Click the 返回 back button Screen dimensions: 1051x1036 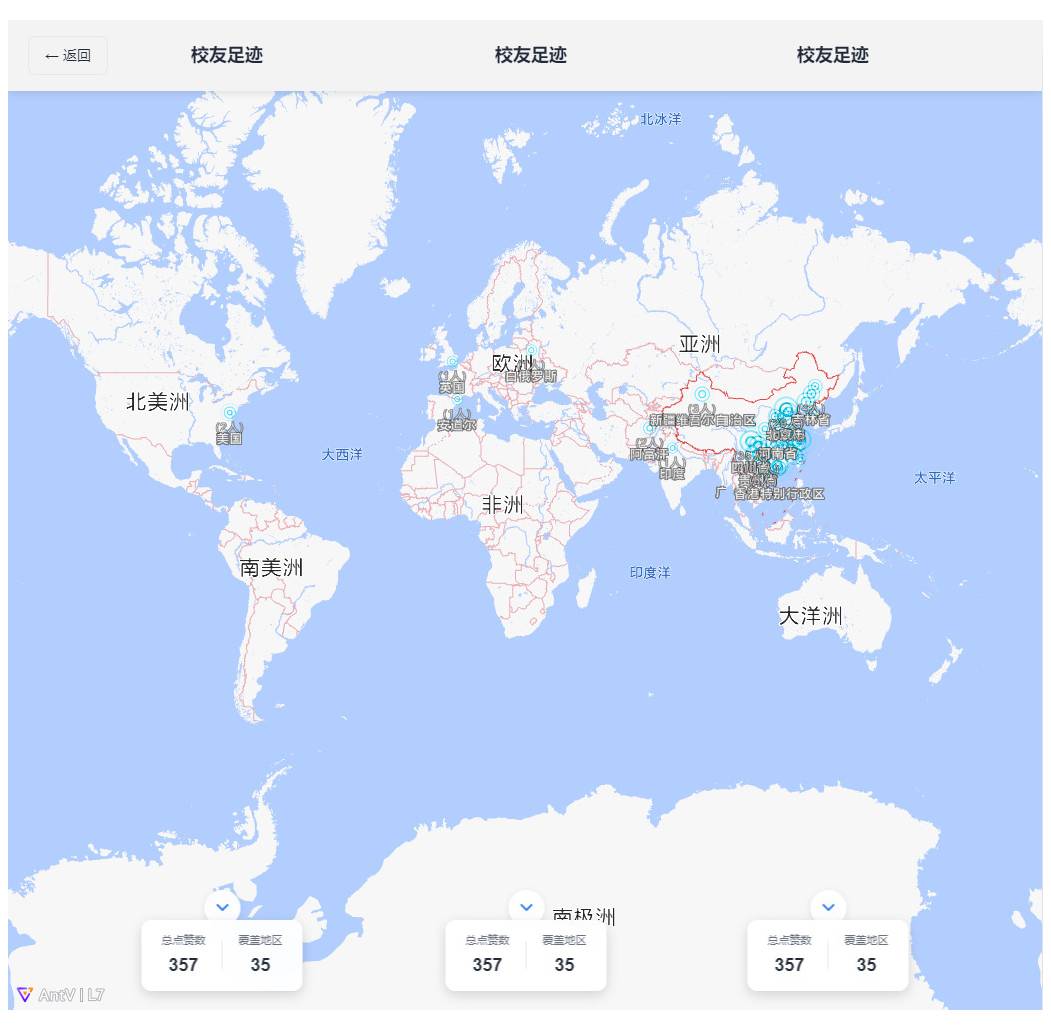point(68,56)
